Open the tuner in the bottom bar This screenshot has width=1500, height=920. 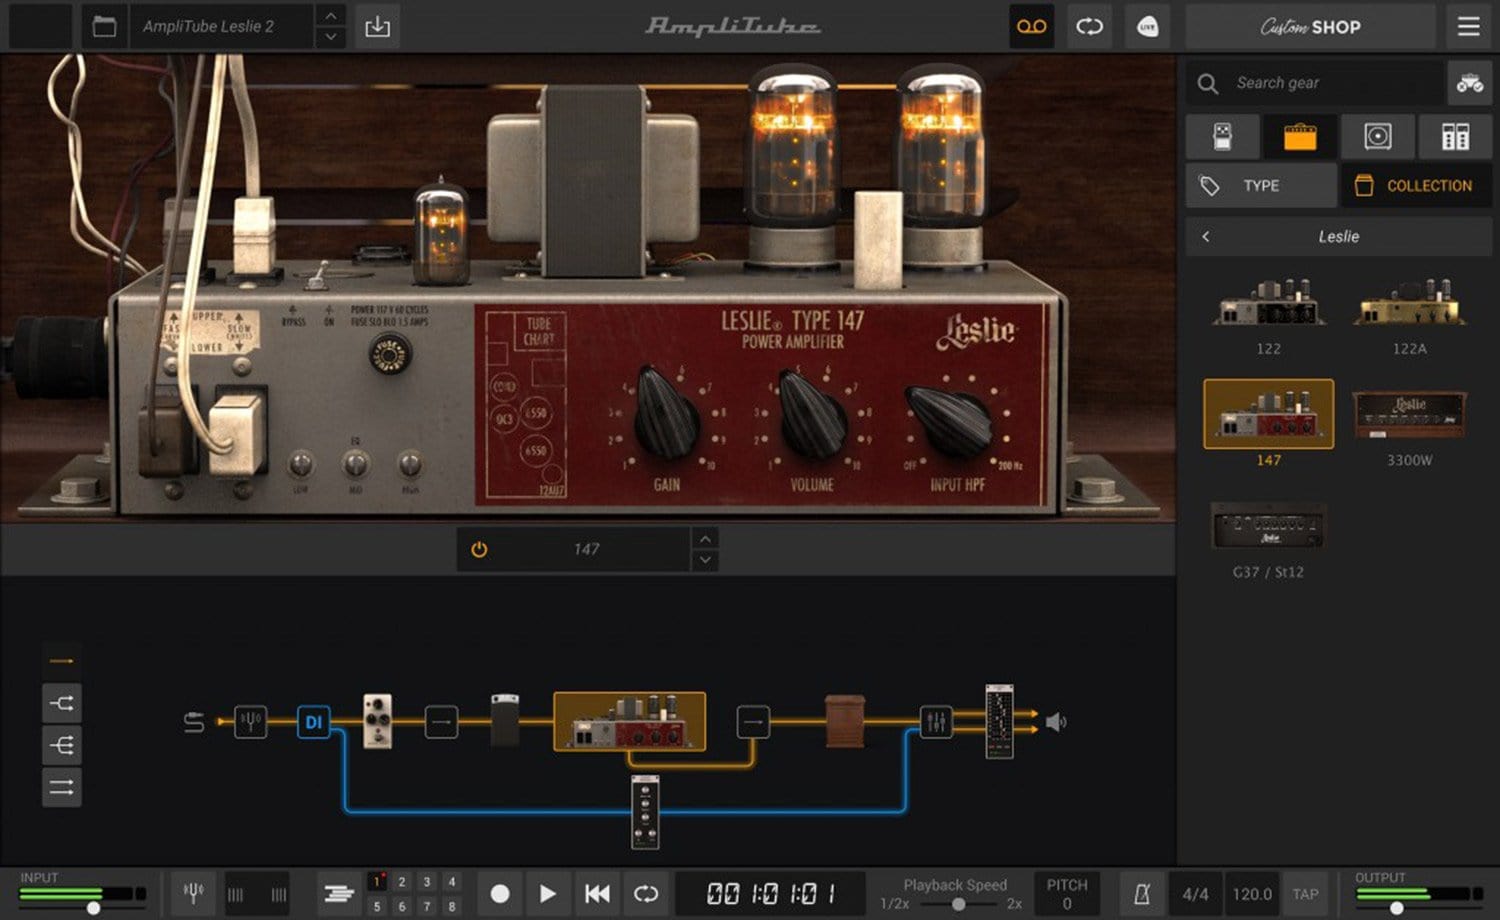[x=194, y=893]
